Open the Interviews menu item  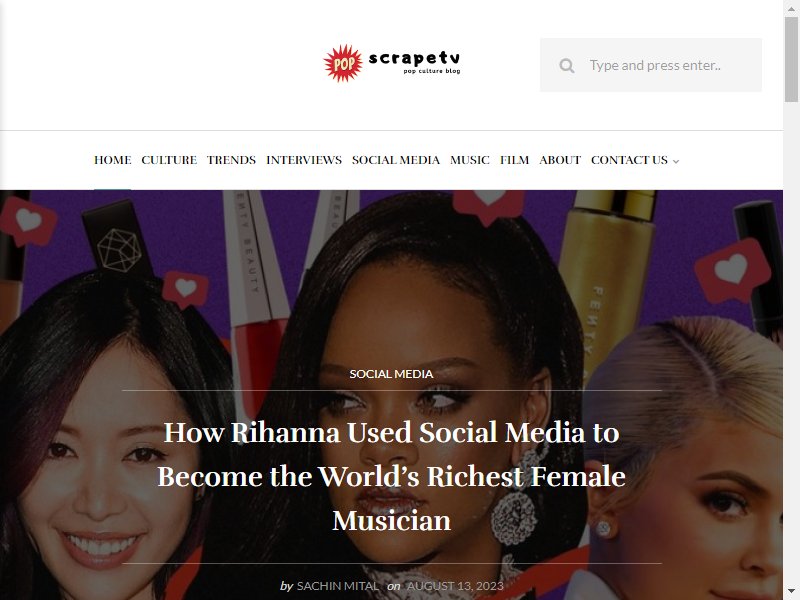click(x=304, y=160)
